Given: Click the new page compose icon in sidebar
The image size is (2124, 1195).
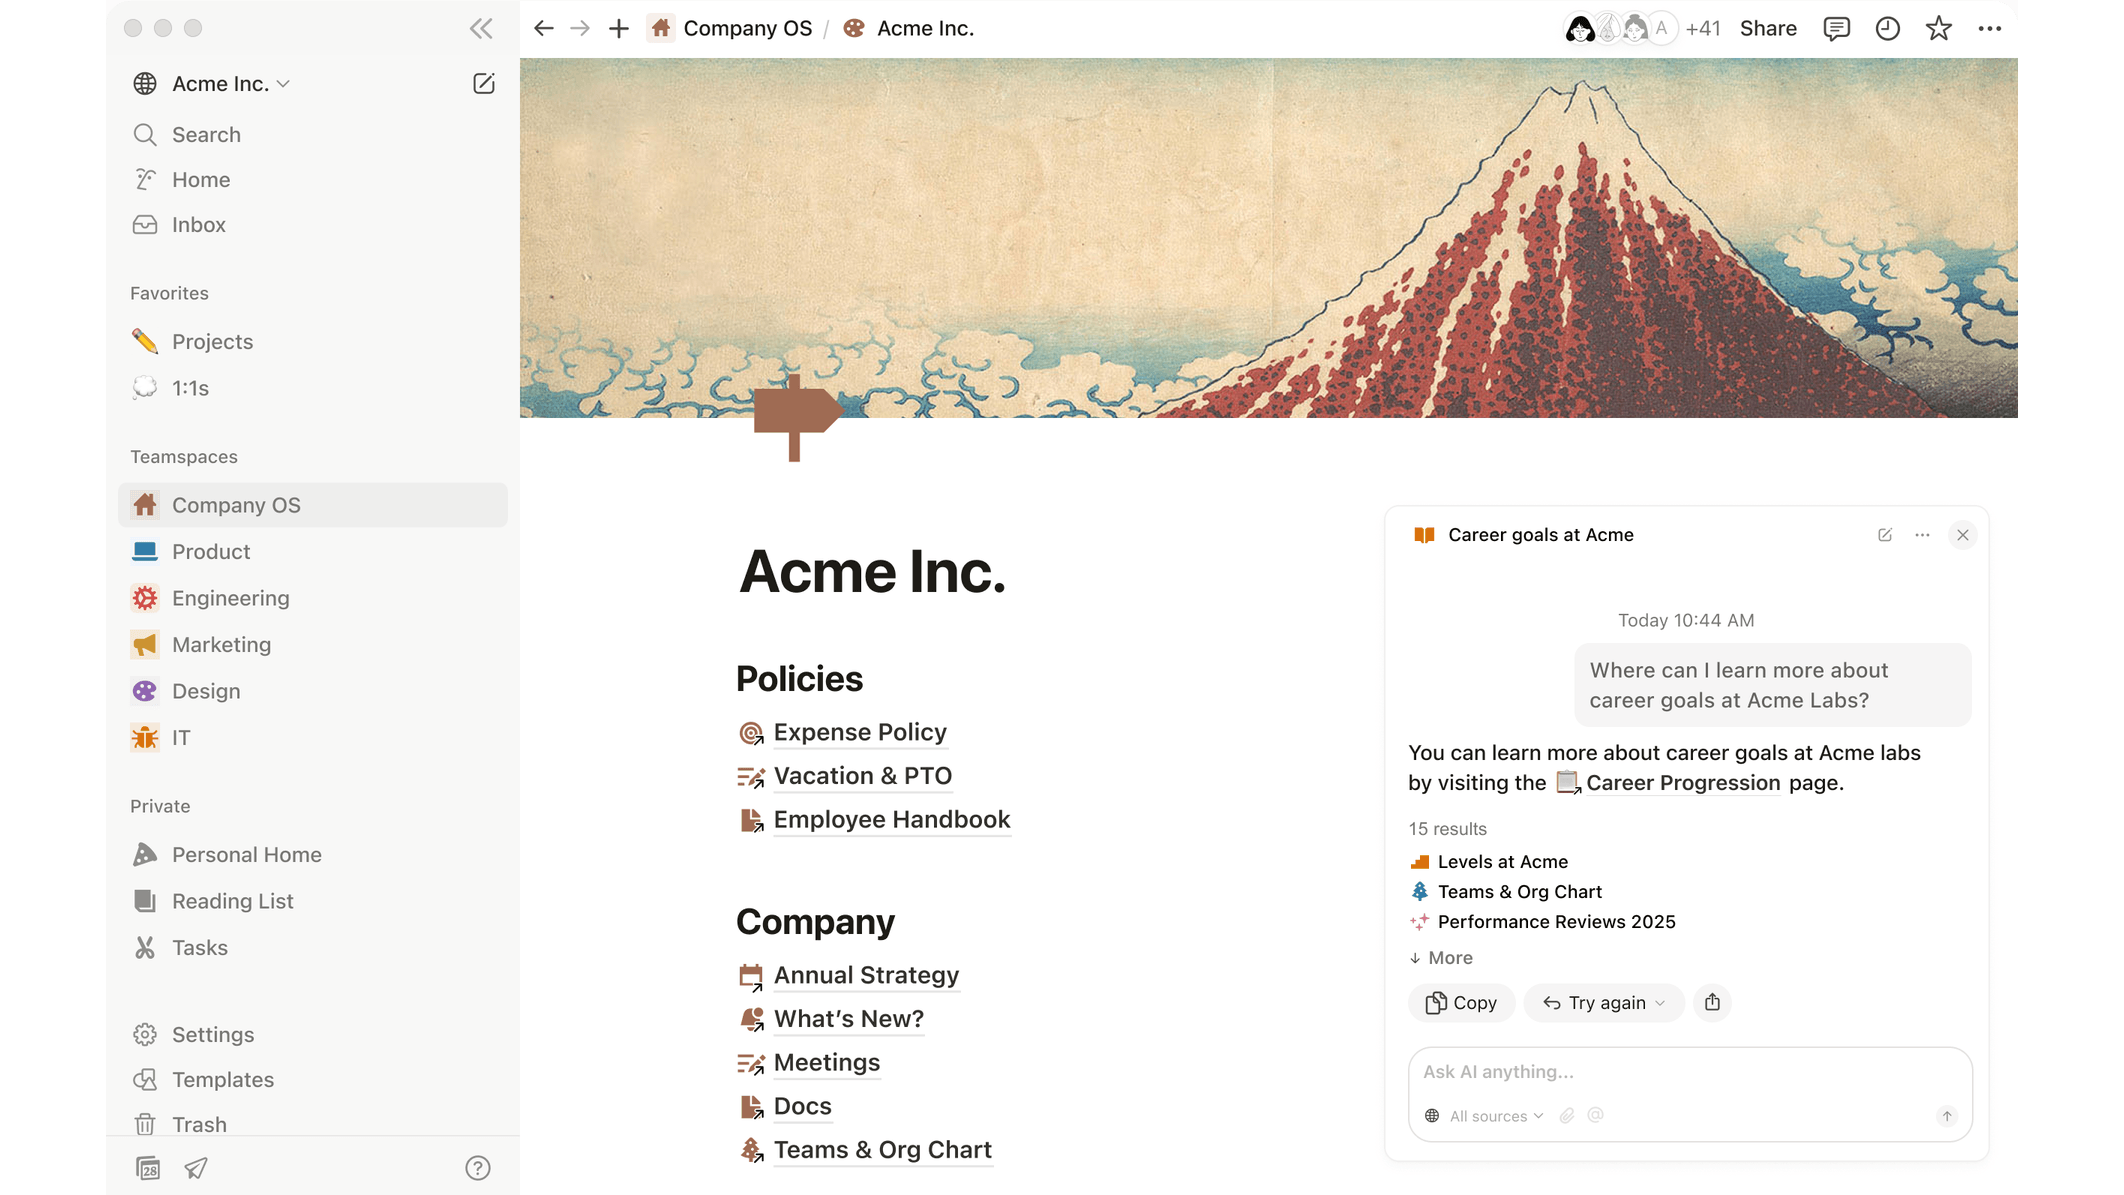Looking at the screenshot, I should coord(483,84).
